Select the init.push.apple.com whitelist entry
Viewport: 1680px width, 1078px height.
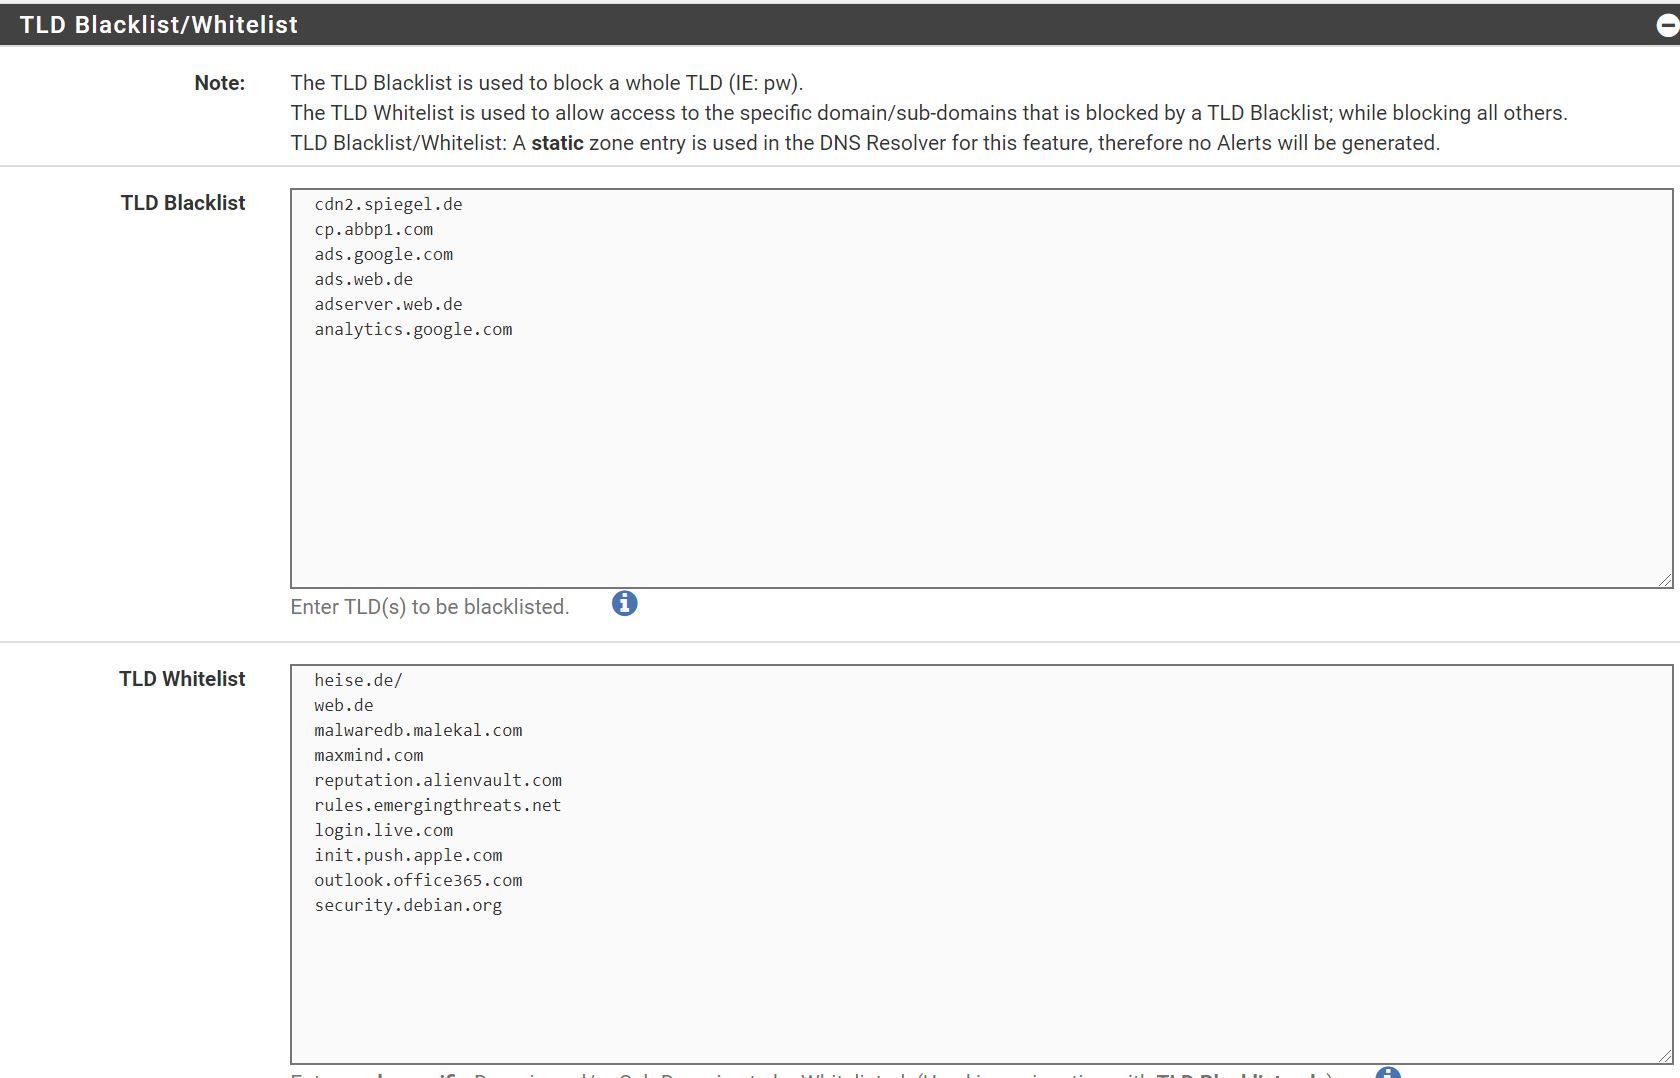(x=408, y=855)
